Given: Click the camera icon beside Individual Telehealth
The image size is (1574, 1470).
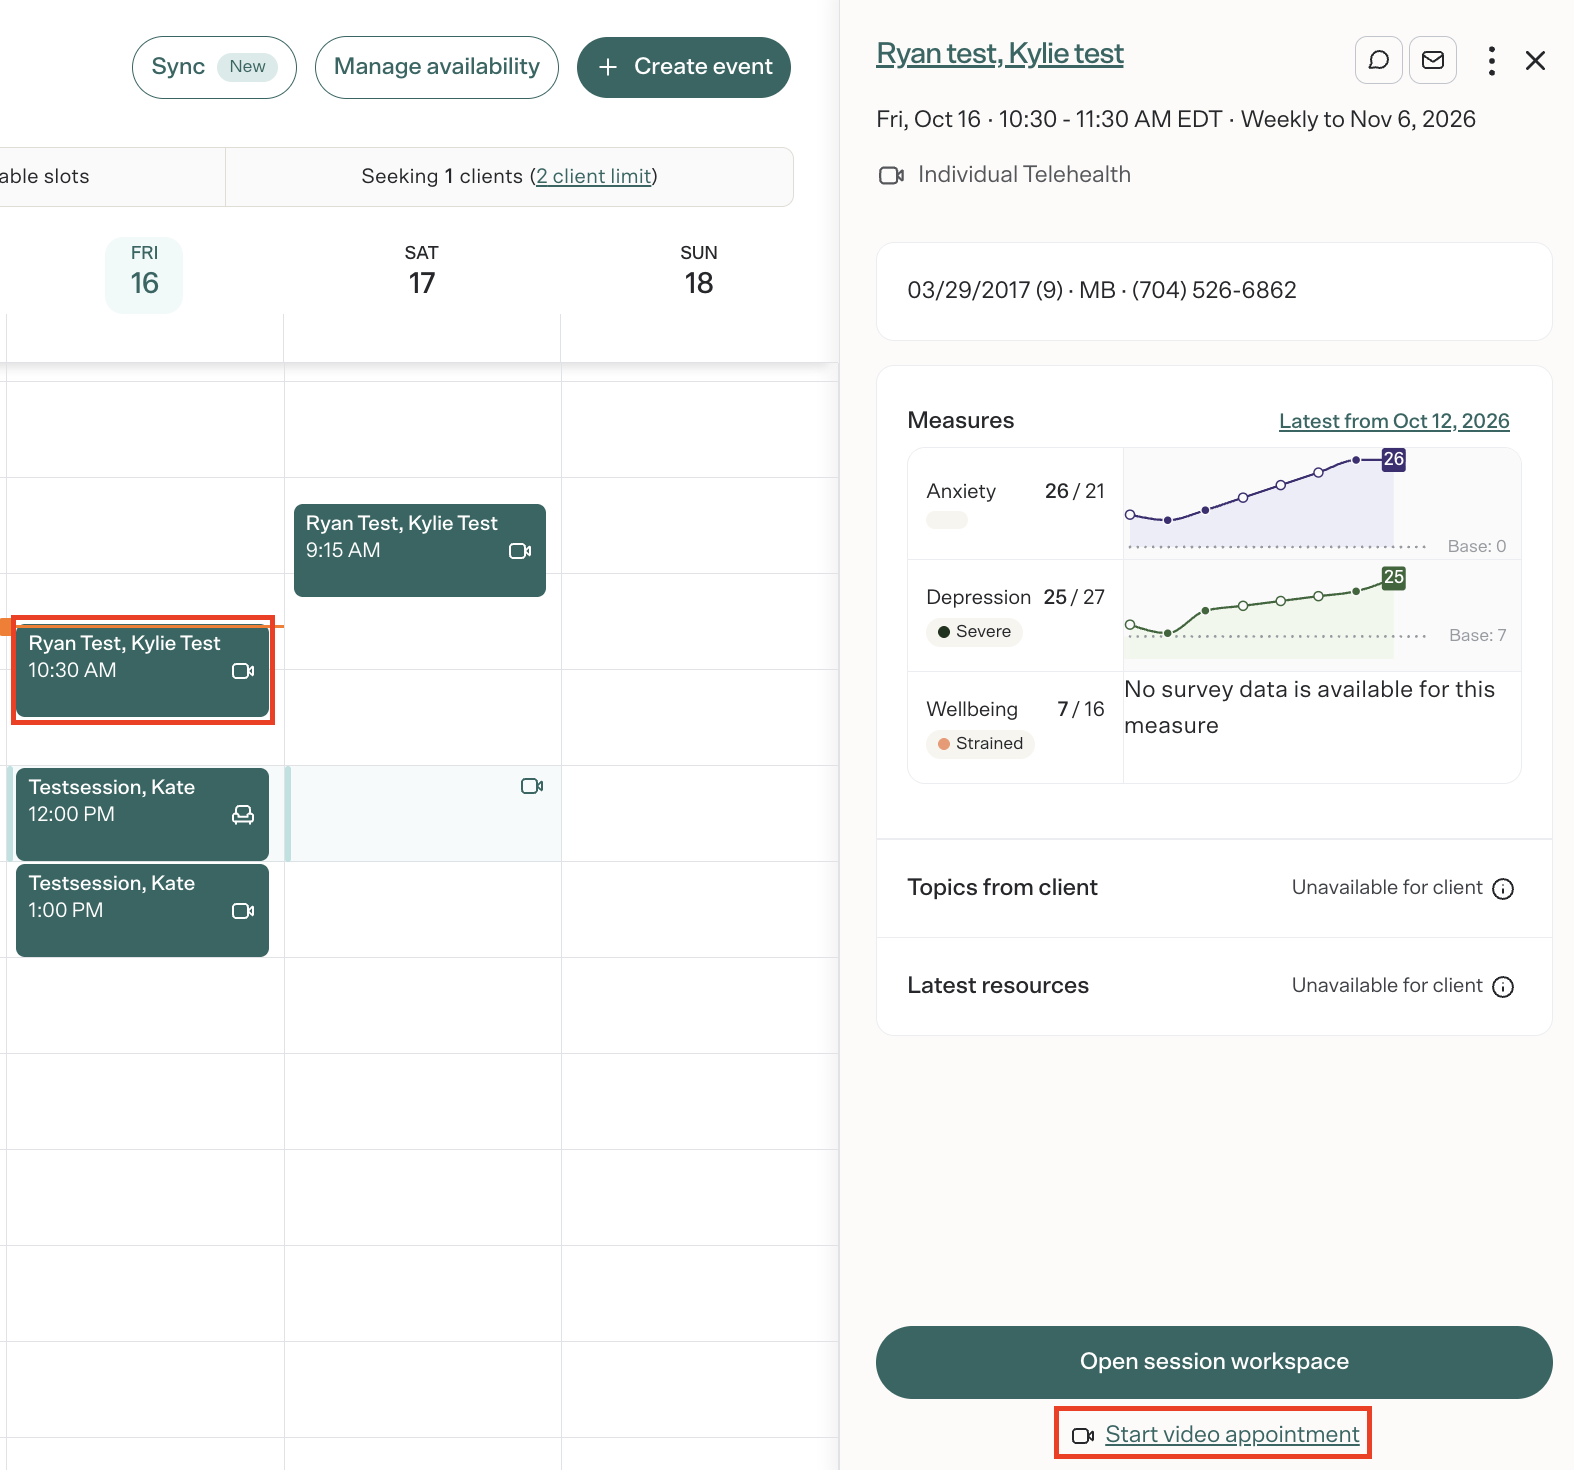Looking at the screenshot, I should pyautogui.click(x=891, y=176).
